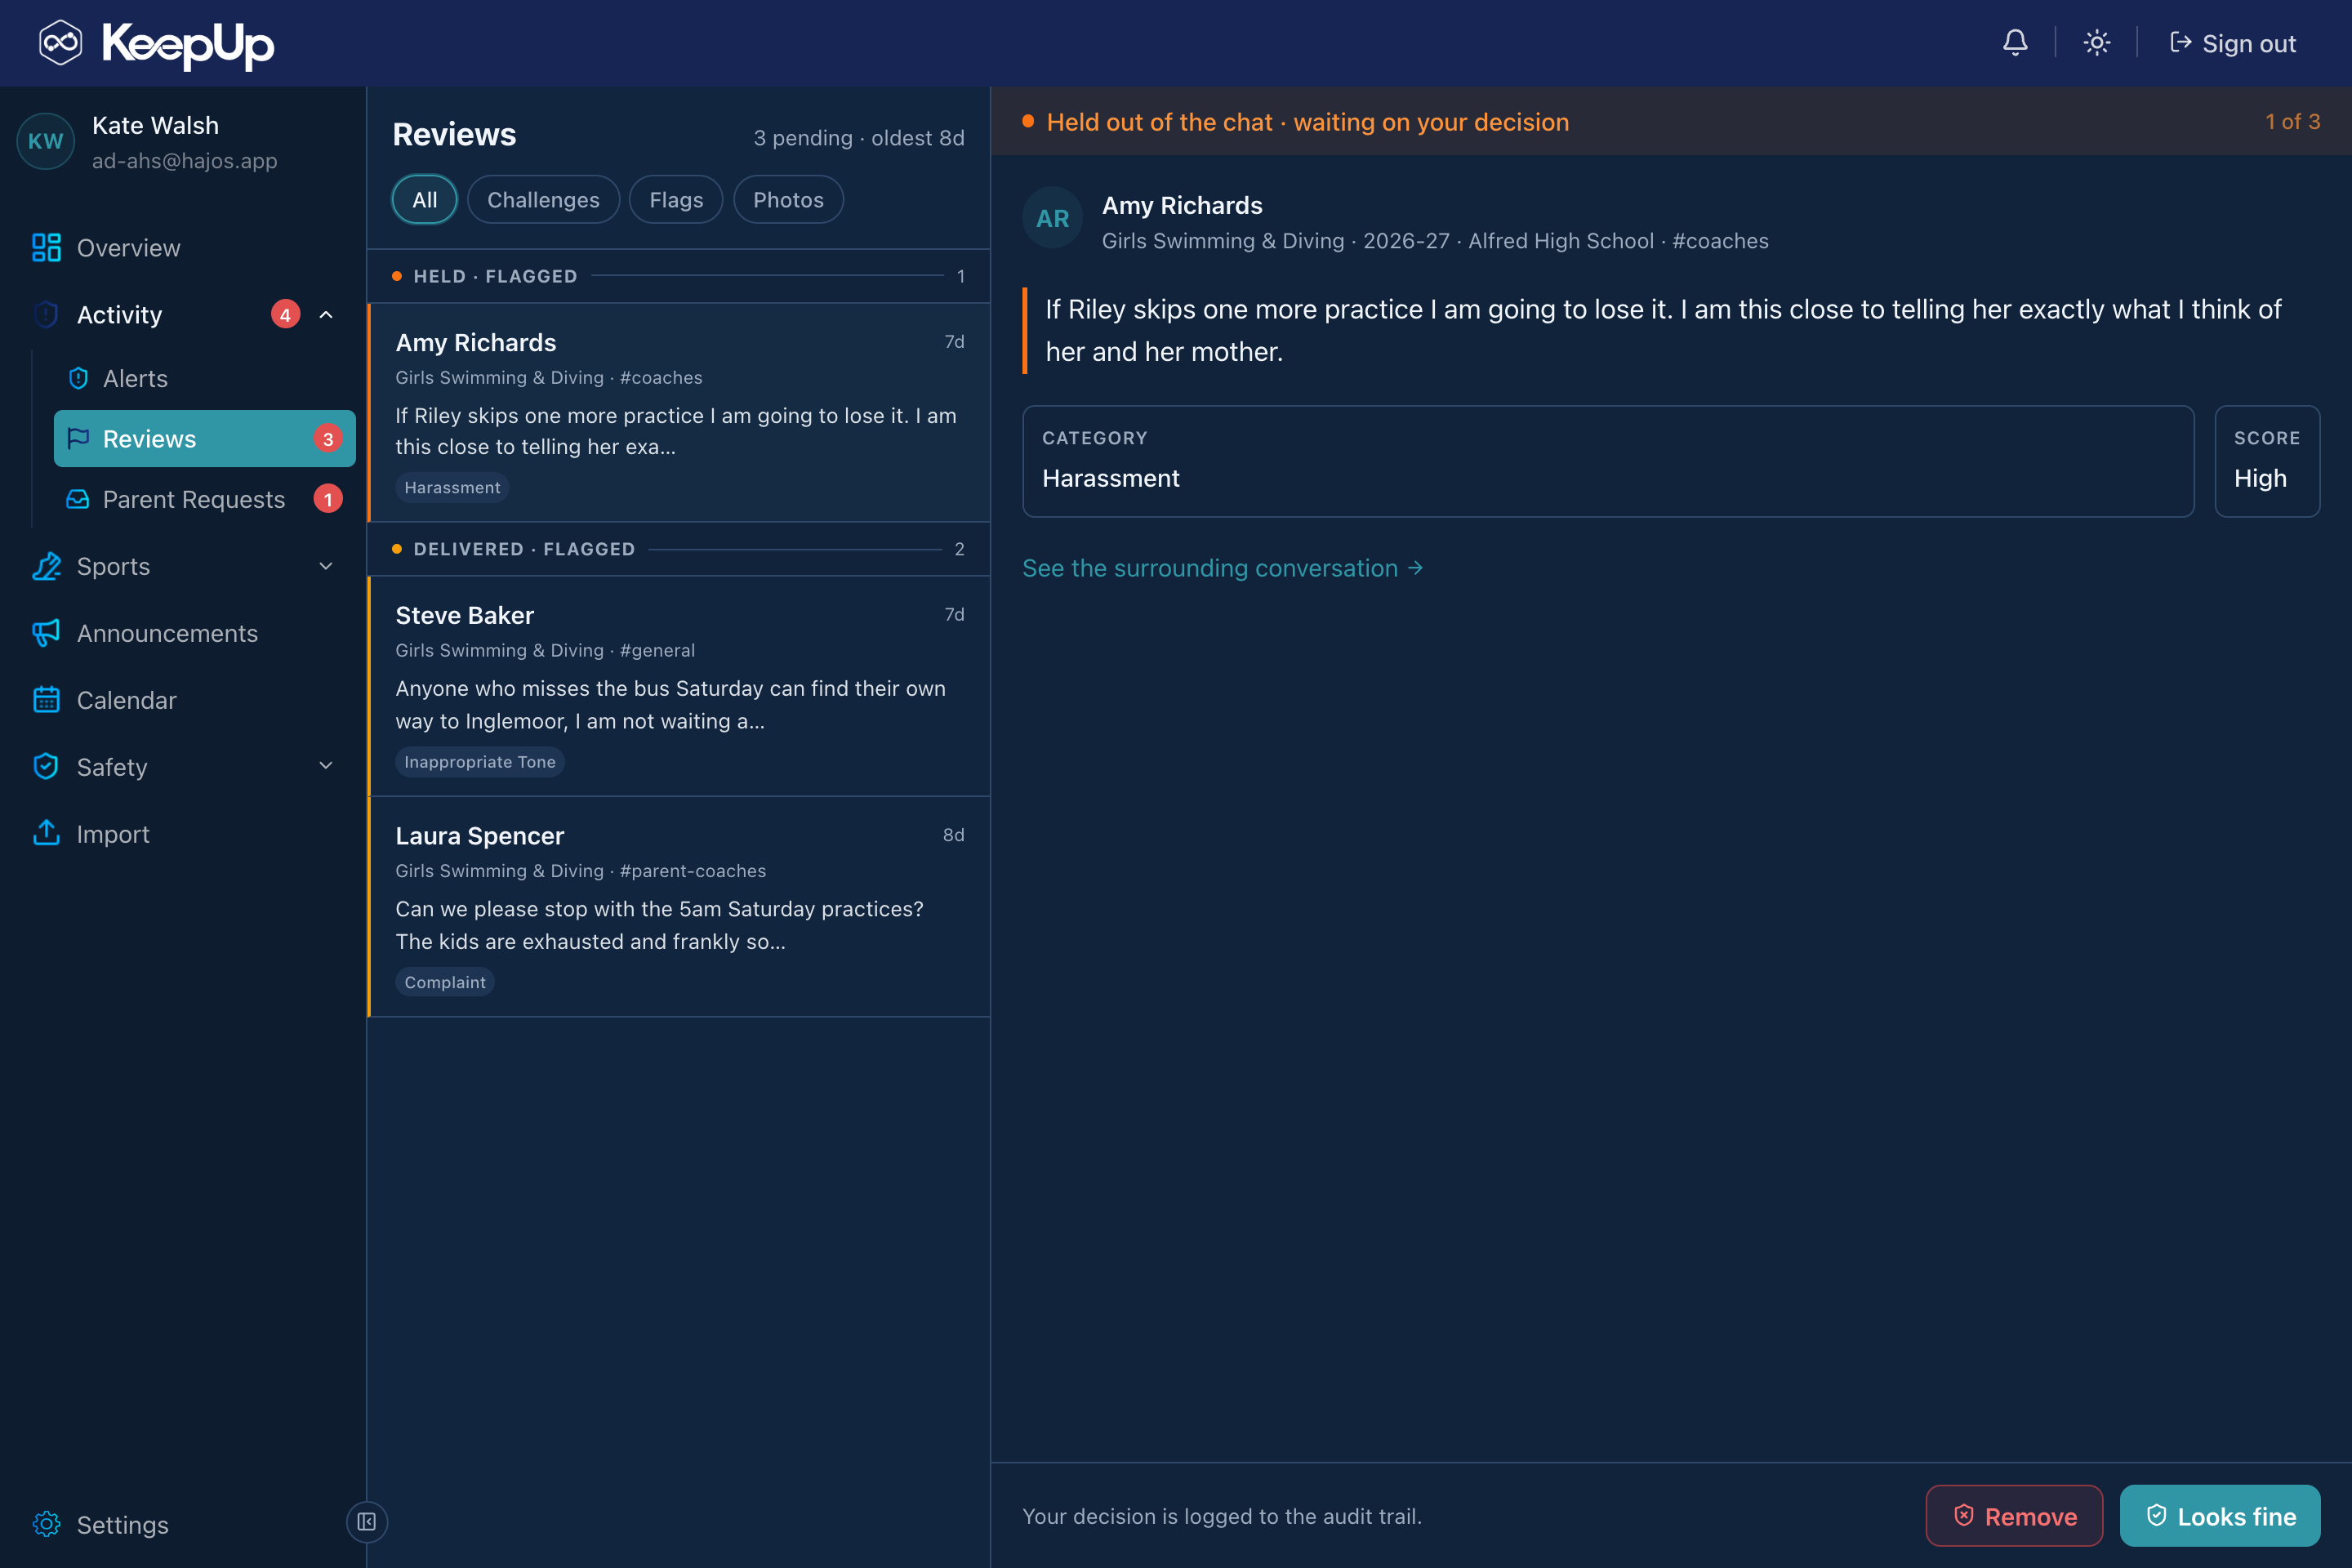Approve with the Looks fine button
Image resolution: width=2352 pixels, height=1568 pixels.
(x=2220, y=1516)
